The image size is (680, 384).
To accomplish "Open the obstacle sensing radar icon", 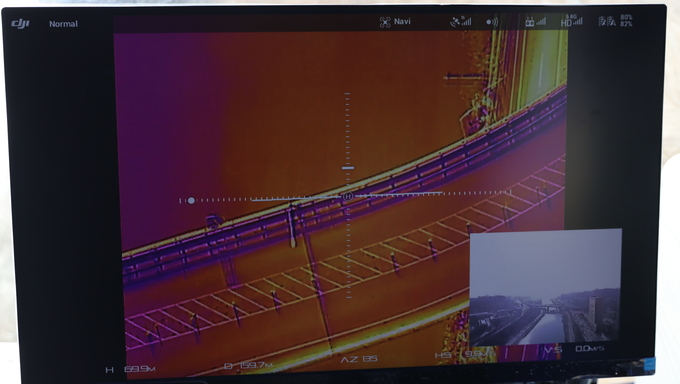I will pos(492,22).
